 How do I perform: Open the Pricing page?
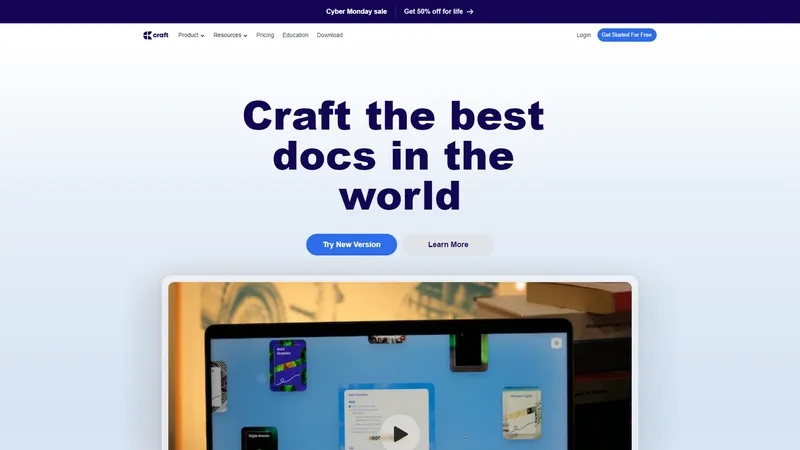click(x=265, y=35)
